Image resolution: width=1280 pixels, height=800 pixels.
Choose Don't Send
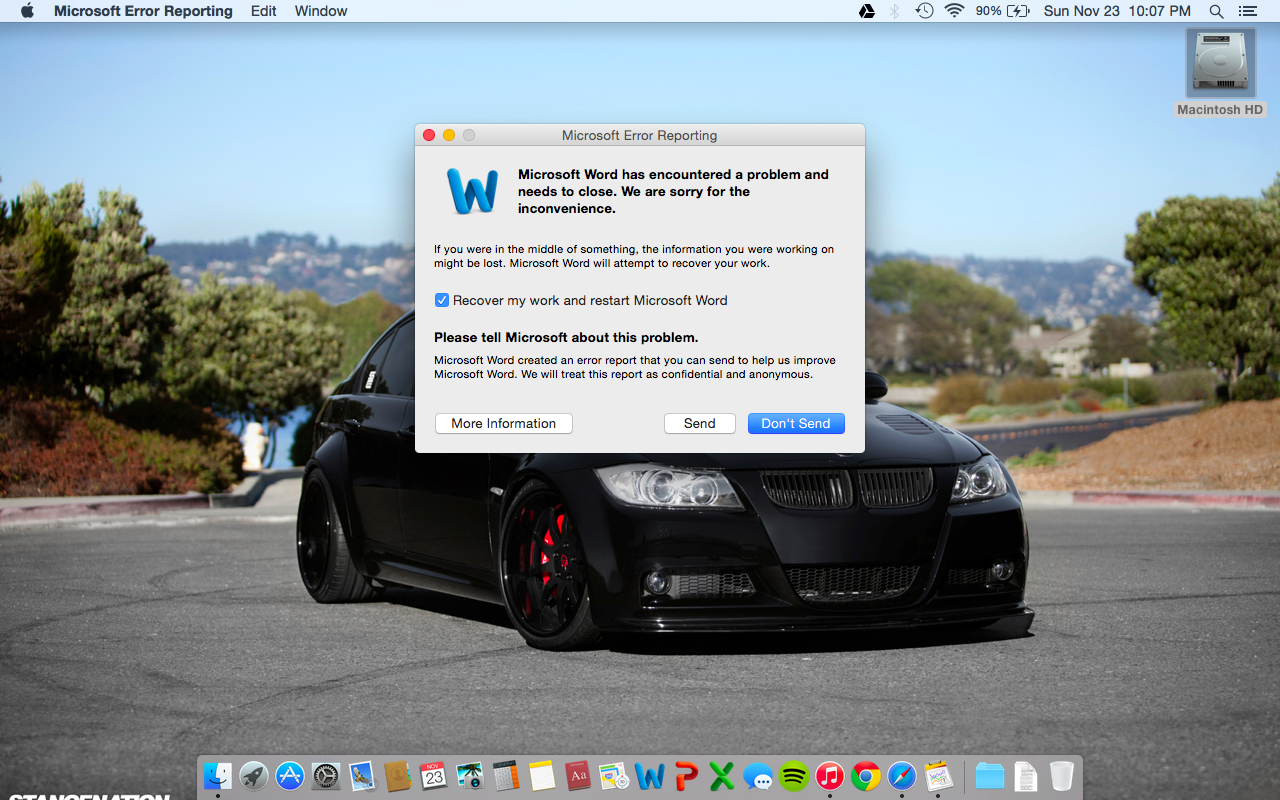click(x=796, y=423)
